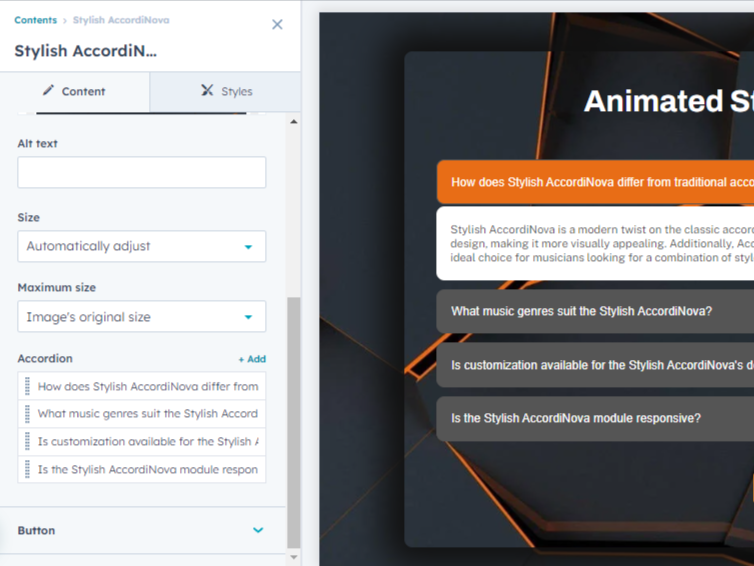Click drag handle for 'module responsive' item
The image size is (754, 566).
tap(27, 470)
